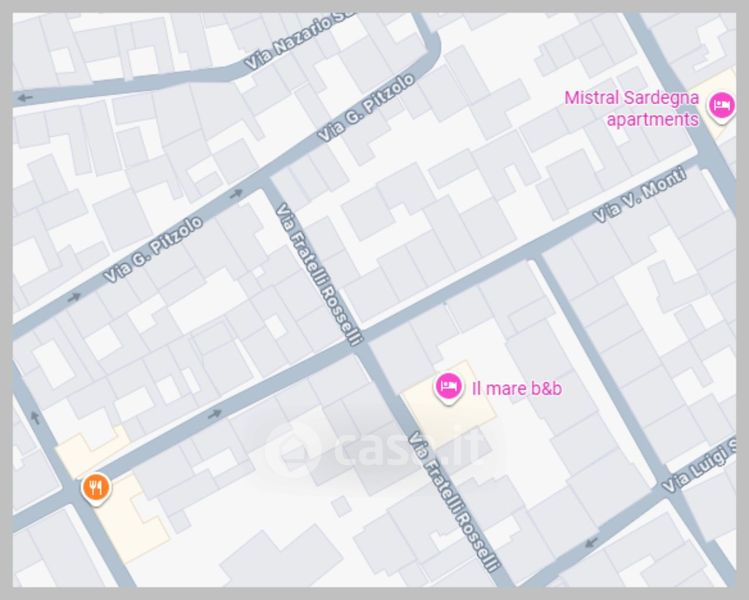Screen dimensions: 749x600
Task: Click the Il mare b&b text label
Action: (x=517, y=388)
